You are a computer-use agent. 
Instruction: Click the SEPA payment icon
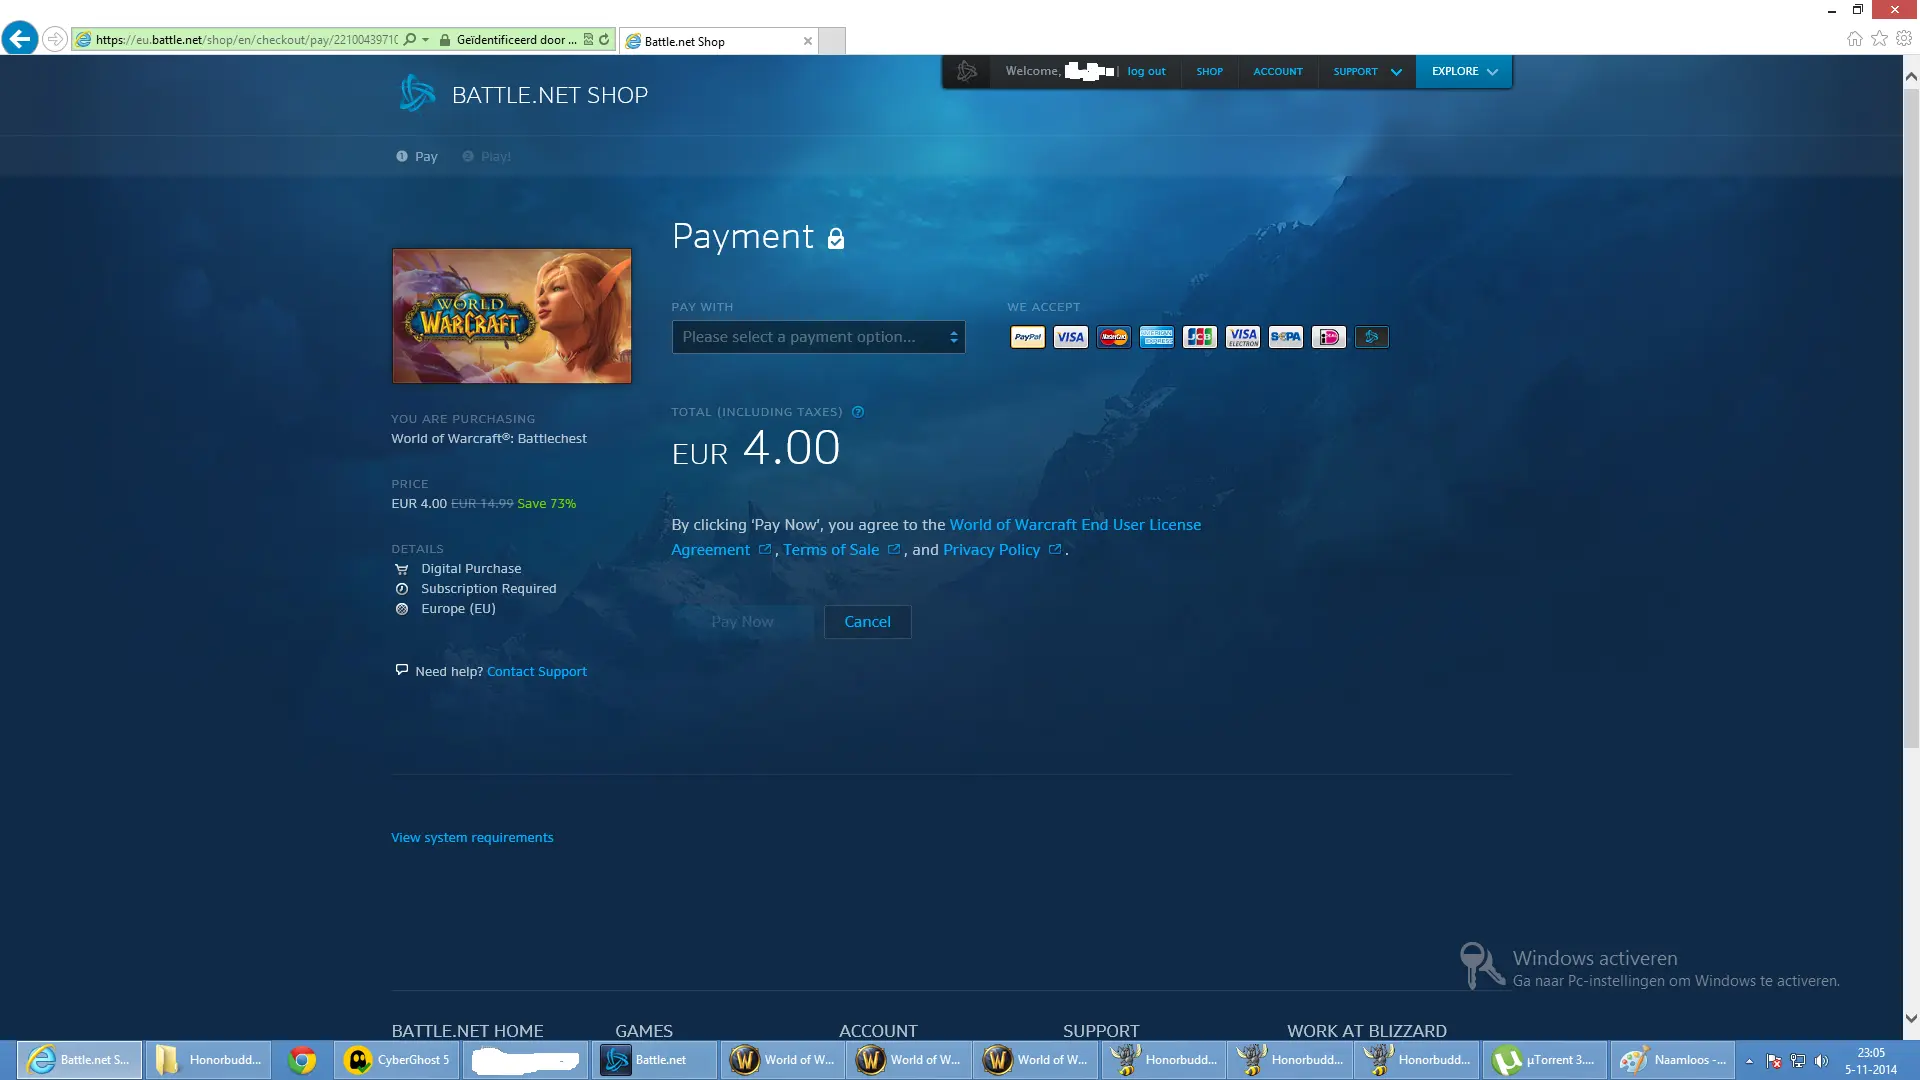(1285, 337)
